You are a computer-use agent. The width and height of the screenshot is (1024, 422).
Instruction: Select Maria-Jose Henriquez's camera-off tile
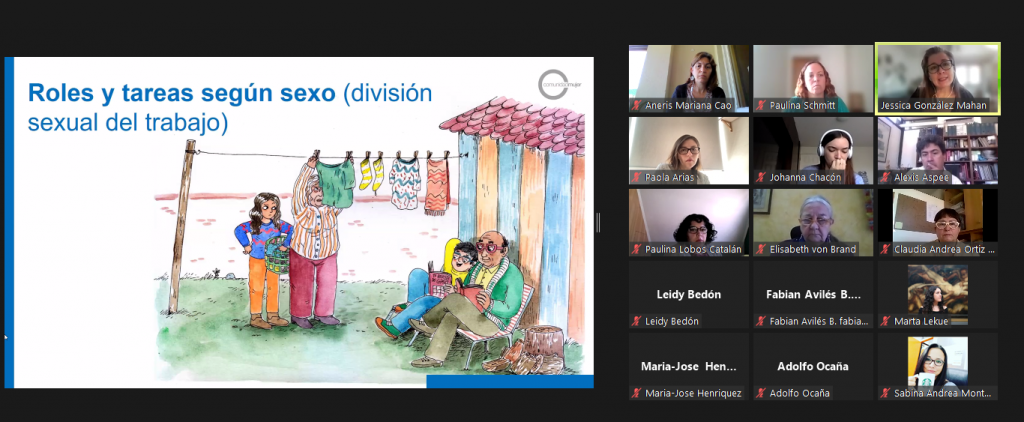(x=688, y=366)
